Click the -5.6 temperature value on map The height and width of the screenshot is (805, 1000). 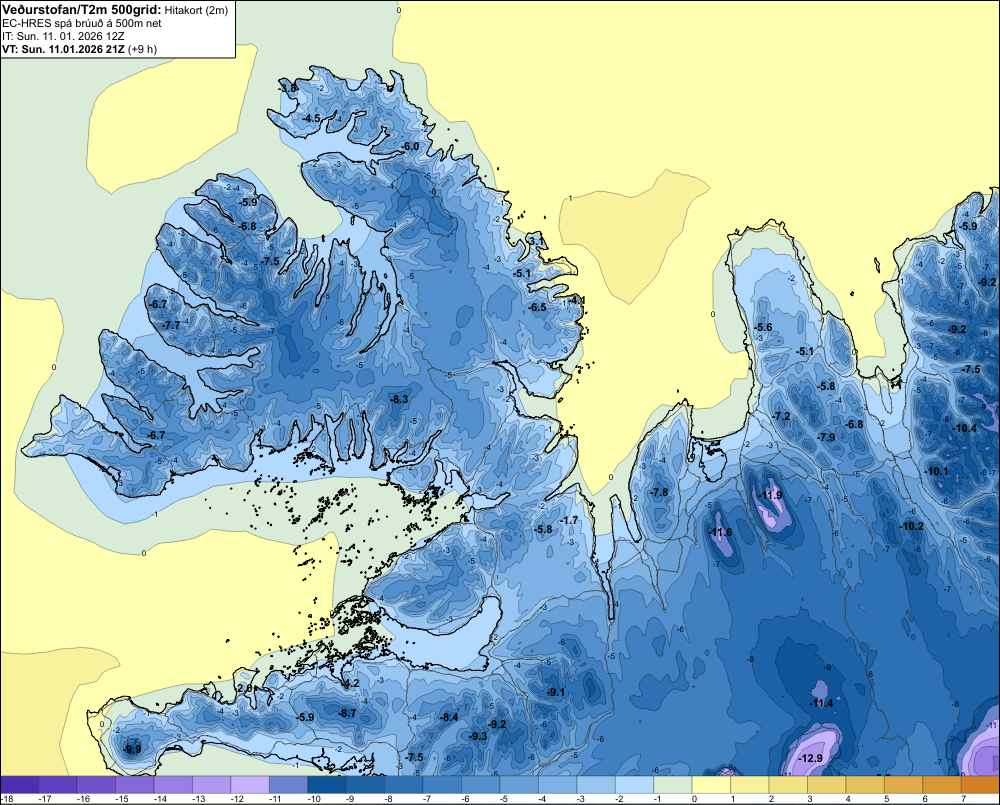coord(763,327)
